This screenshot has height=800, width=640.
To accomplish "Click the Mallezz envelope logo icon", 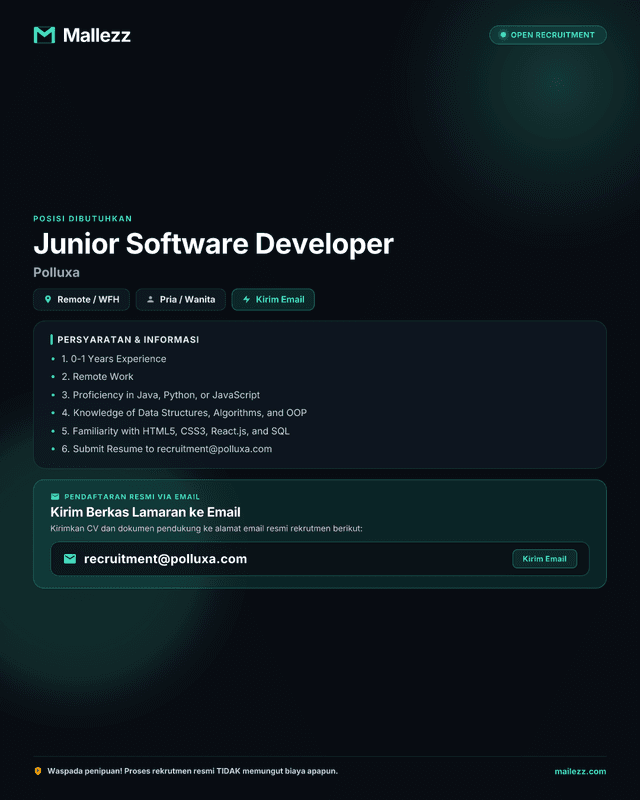I will coord(44,35).
